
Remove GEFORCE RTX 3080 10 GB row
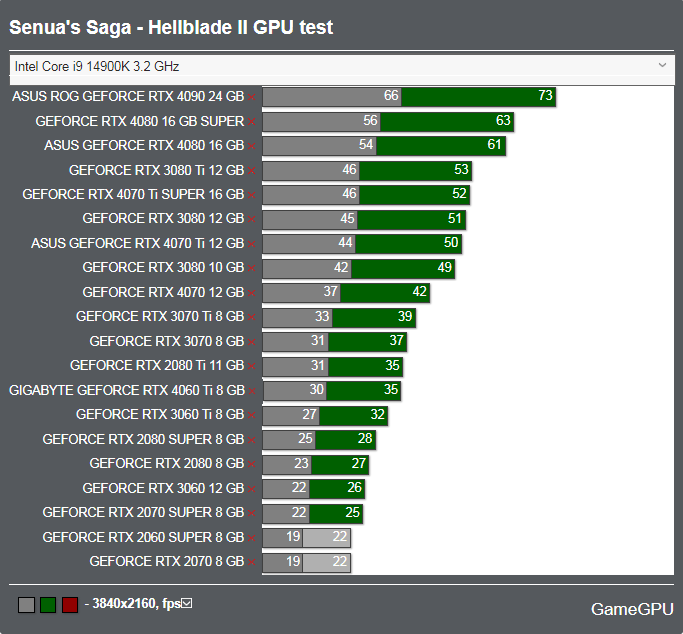pyautogui.click(x=251, y=268)
